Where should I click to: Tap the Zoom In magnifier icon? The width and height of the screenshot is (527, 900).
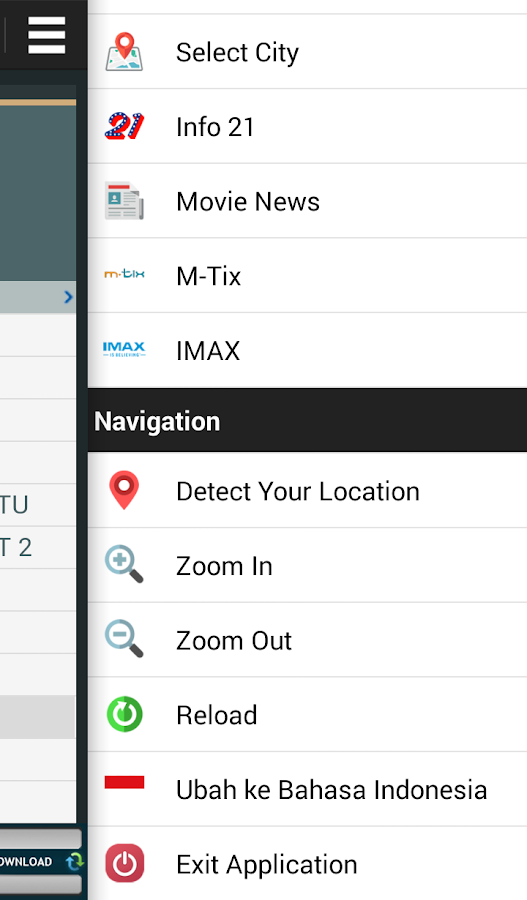pos(124,564)
